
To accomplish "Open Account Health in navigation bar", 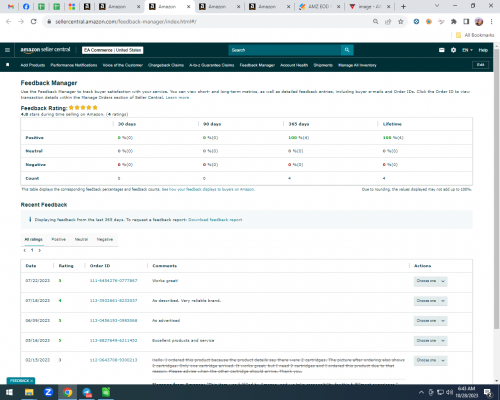I will [294, 65].
